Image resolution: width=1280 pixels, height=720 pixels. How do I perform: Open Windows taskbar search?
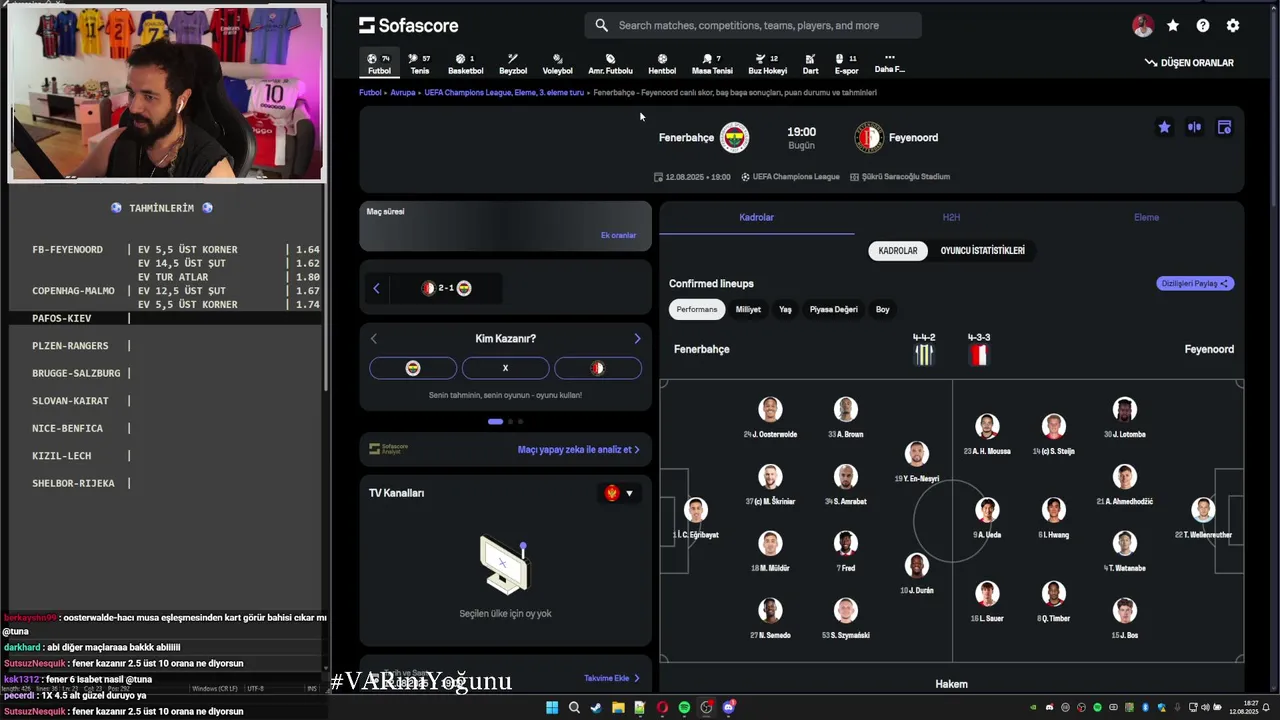coord(574,708)
